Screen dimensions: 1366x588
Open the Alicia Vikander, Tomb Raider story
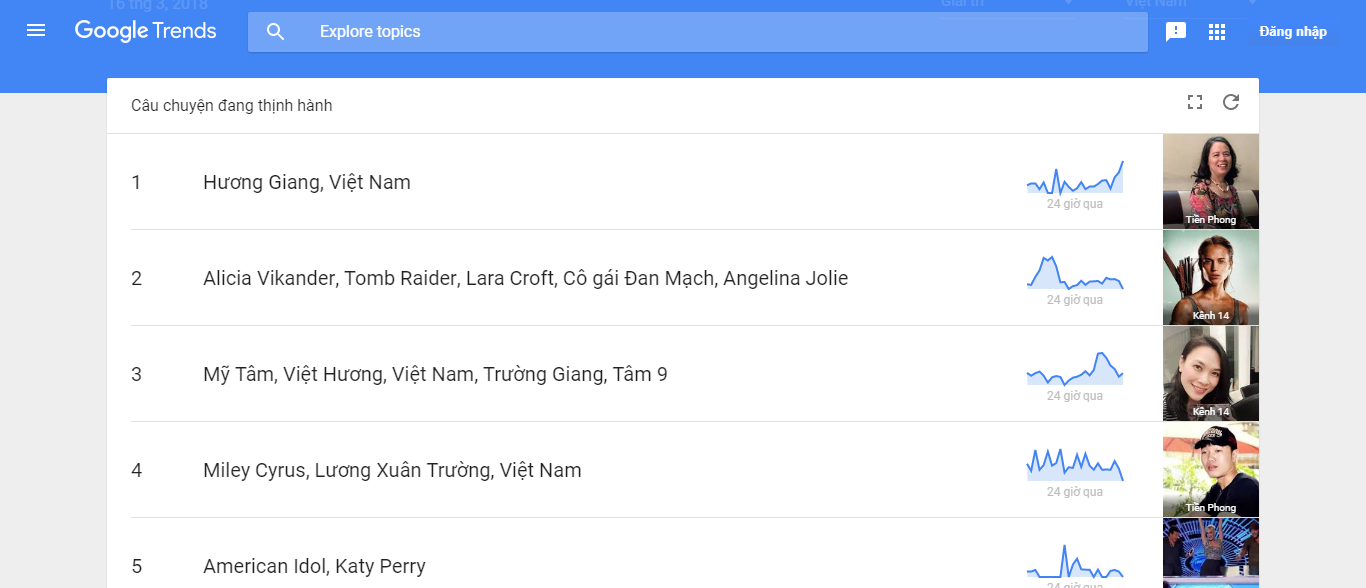(525, 278)
